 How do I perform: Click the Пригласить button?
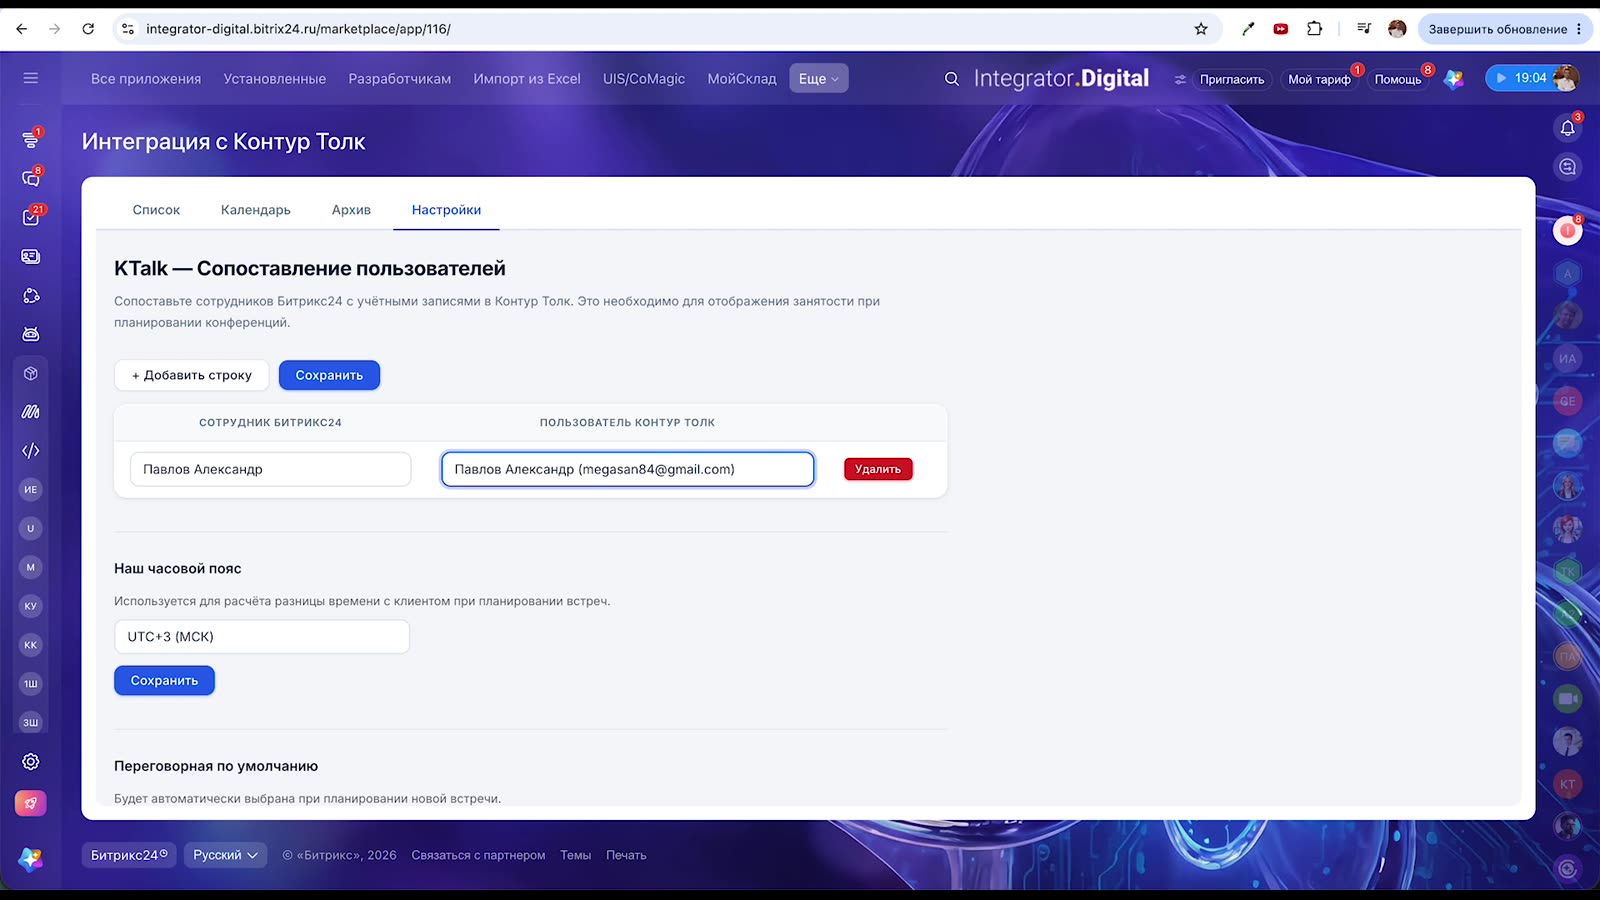pyautogui.click(x=1232, y=79)
